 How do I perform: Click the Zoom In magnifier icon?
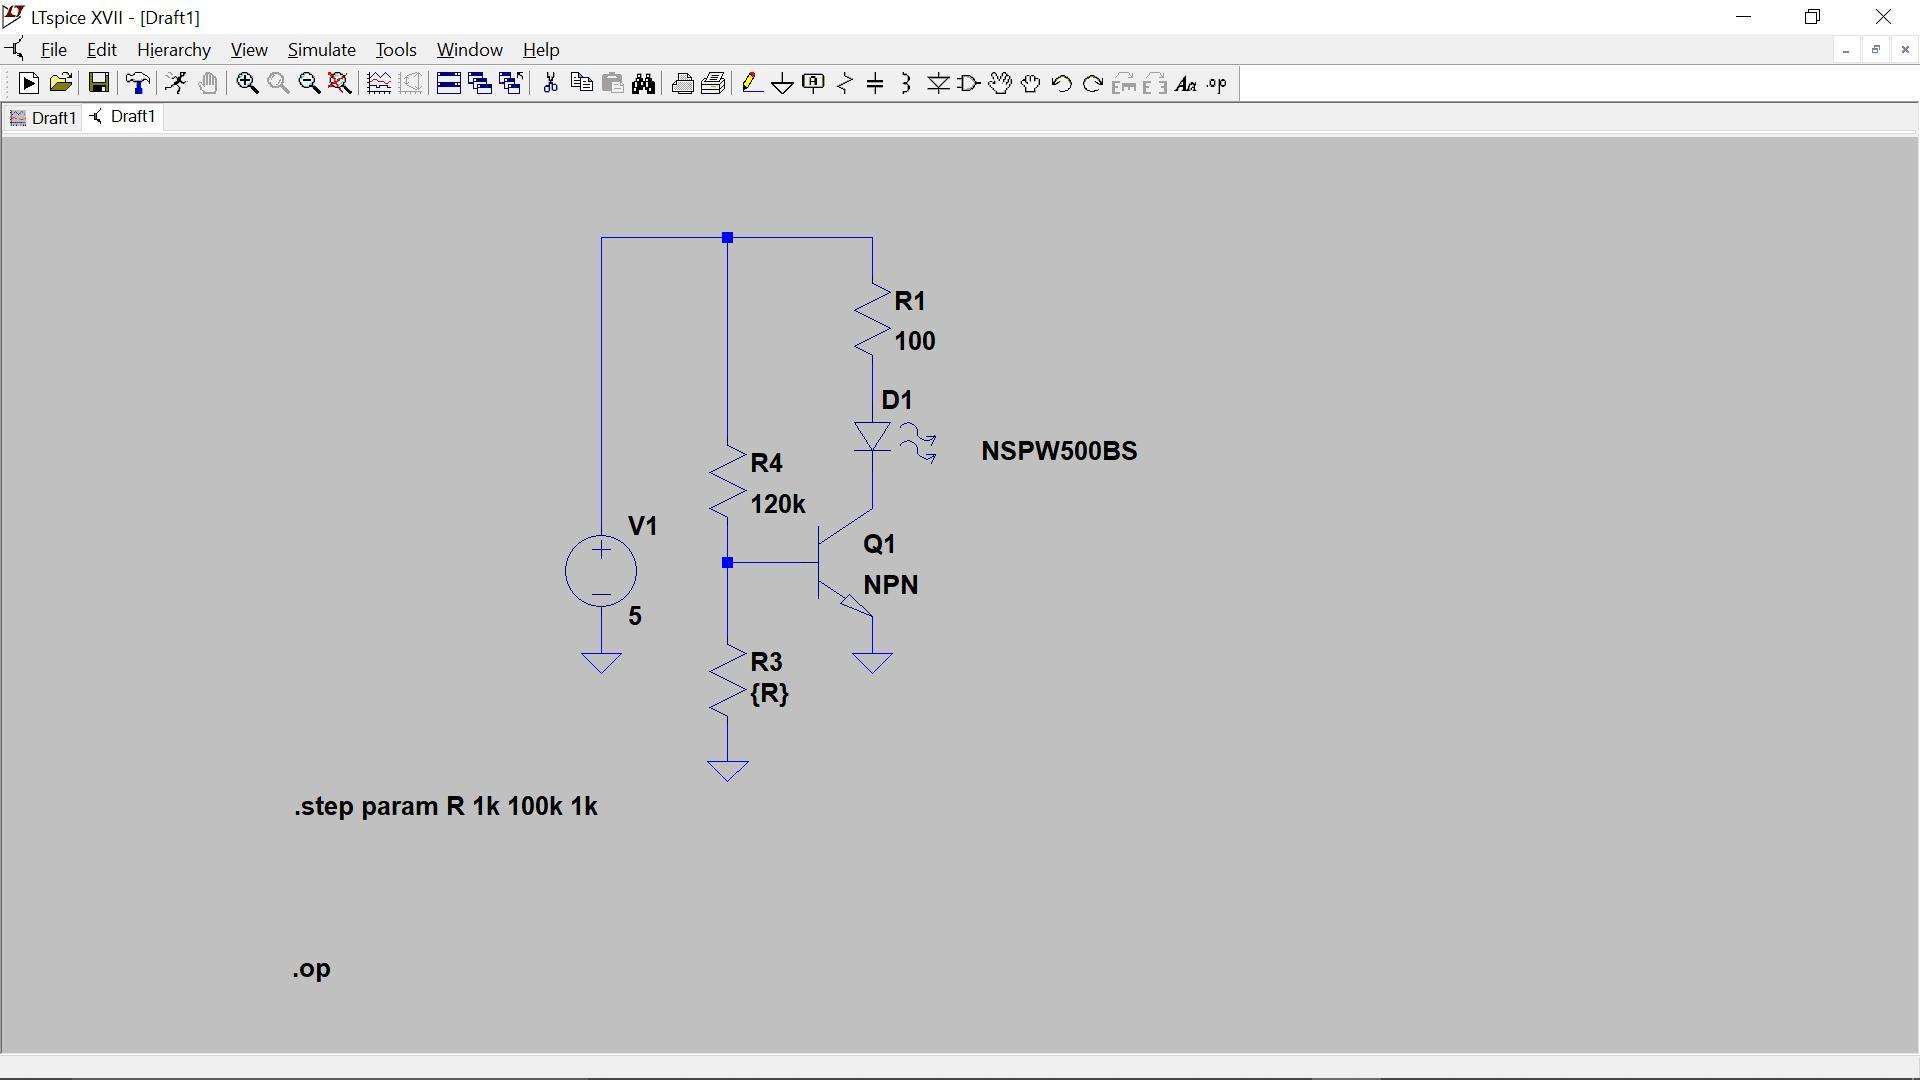tap(247, 84)
